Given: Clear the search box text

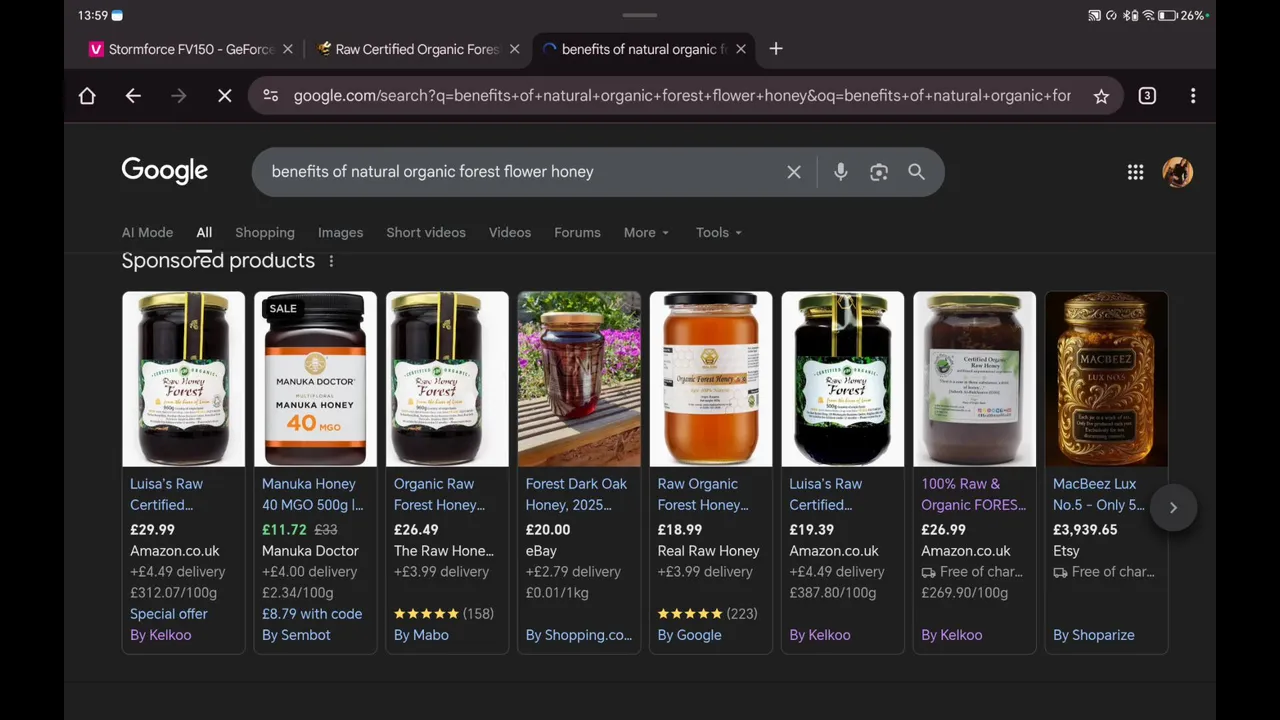Looking at the screenshot, I should pos(794,172).
